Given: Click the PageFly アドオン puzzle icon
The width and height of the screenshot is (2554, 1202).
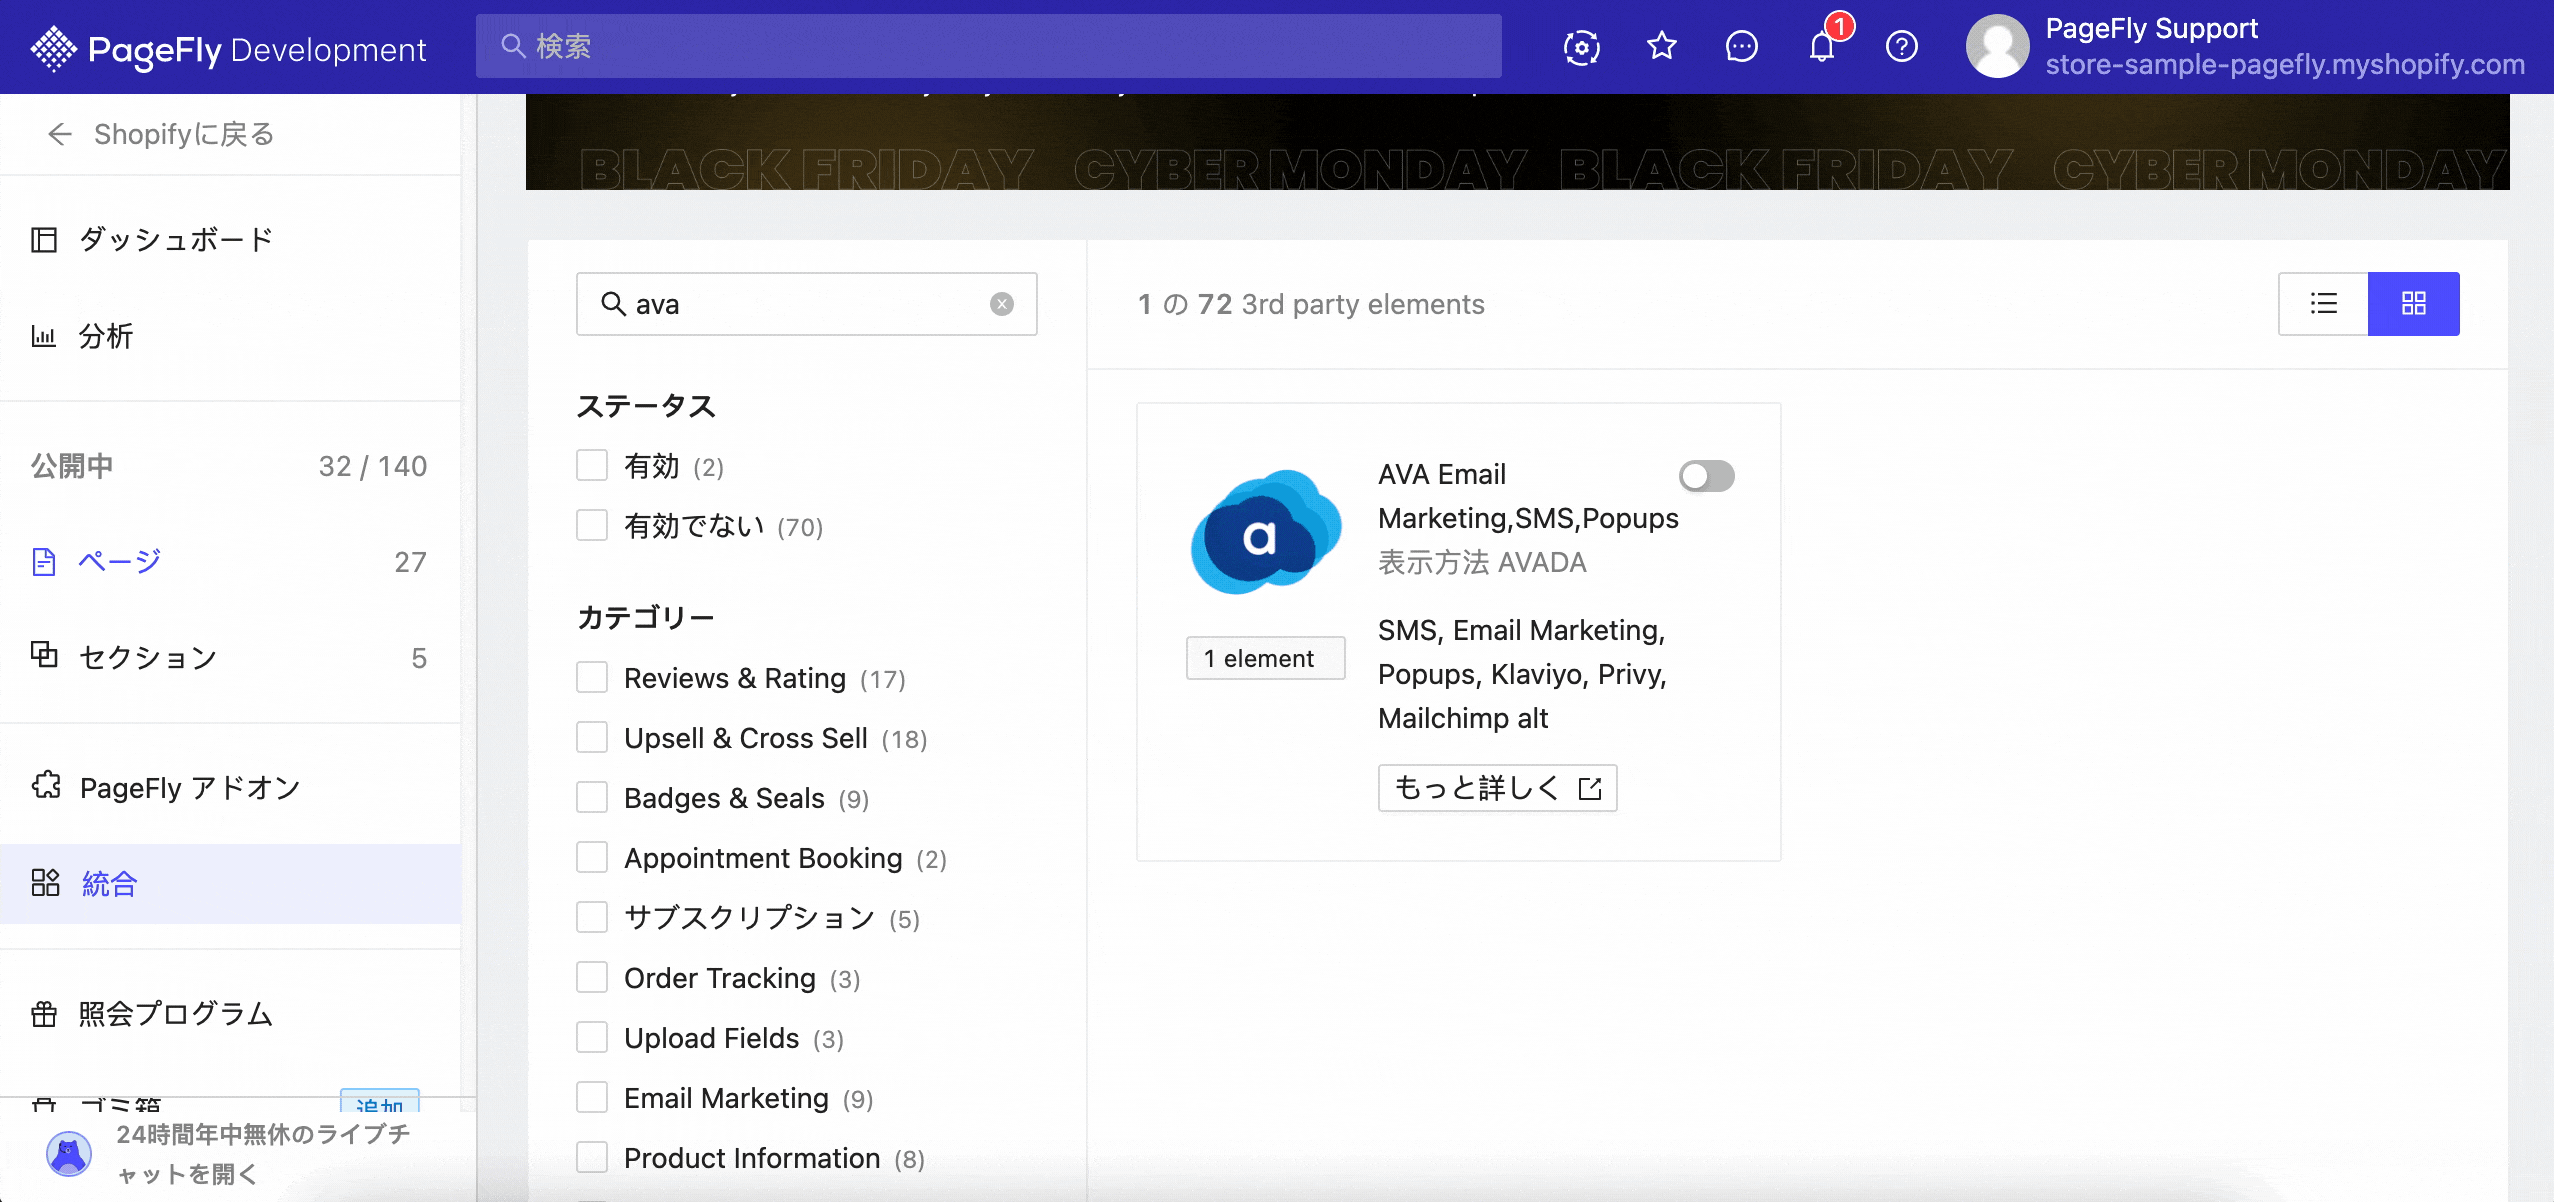Looking at the screenshot, I should (x=46, y=786).
